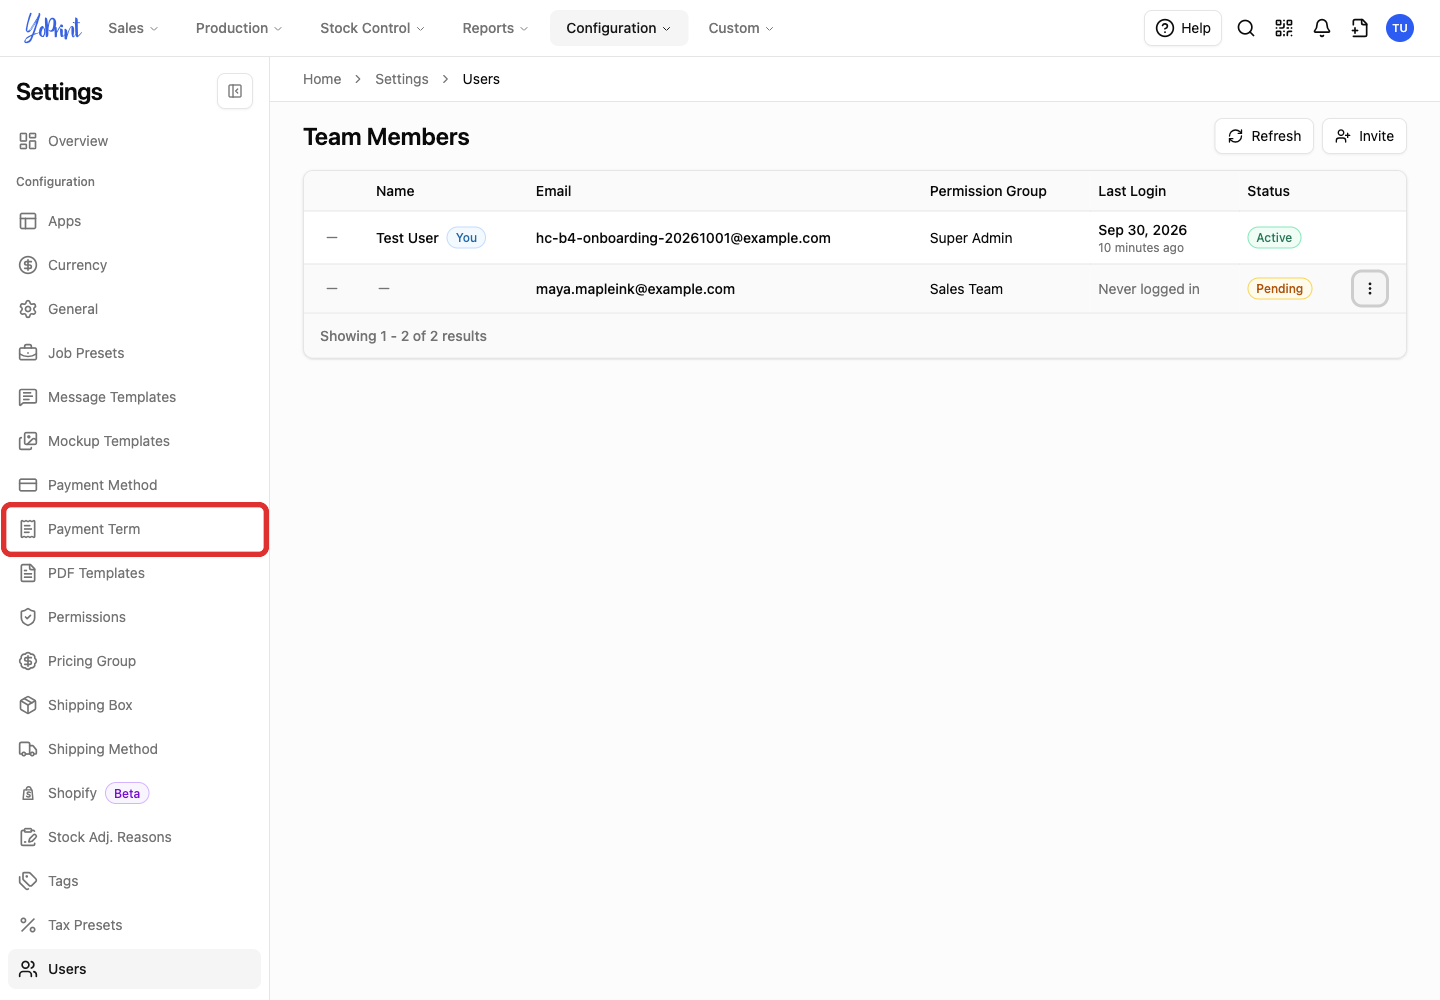Click the Last Login column header
This screenshot has height=1000, width=1440.
point(1132,191)
